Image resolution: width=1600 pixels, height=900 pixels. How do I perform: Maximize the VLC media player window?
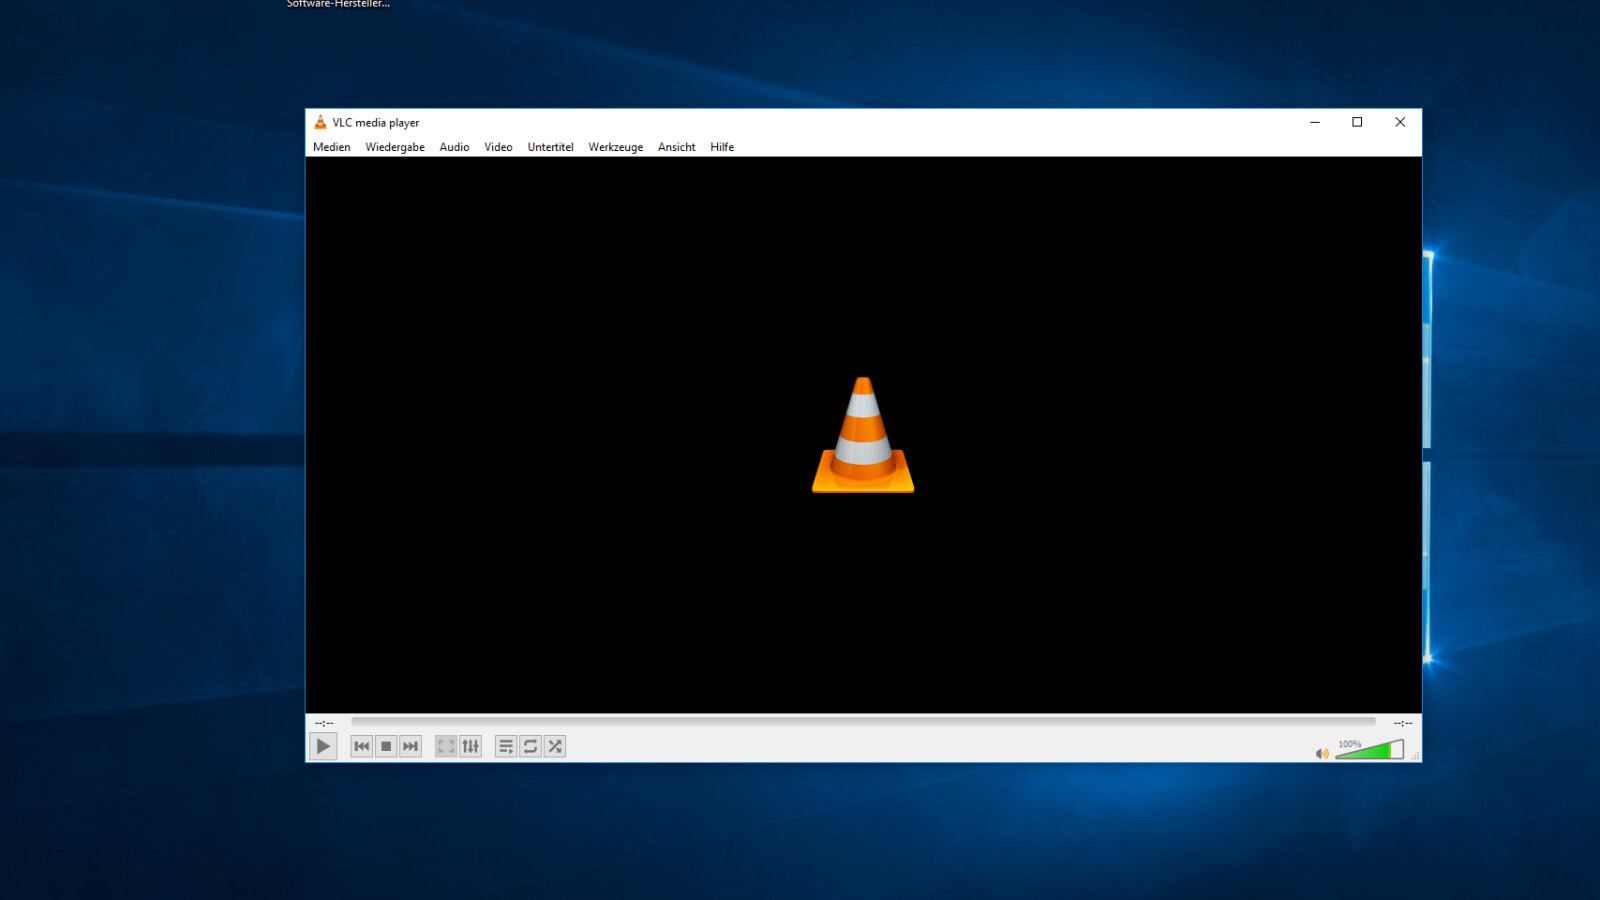(1357, 122)
